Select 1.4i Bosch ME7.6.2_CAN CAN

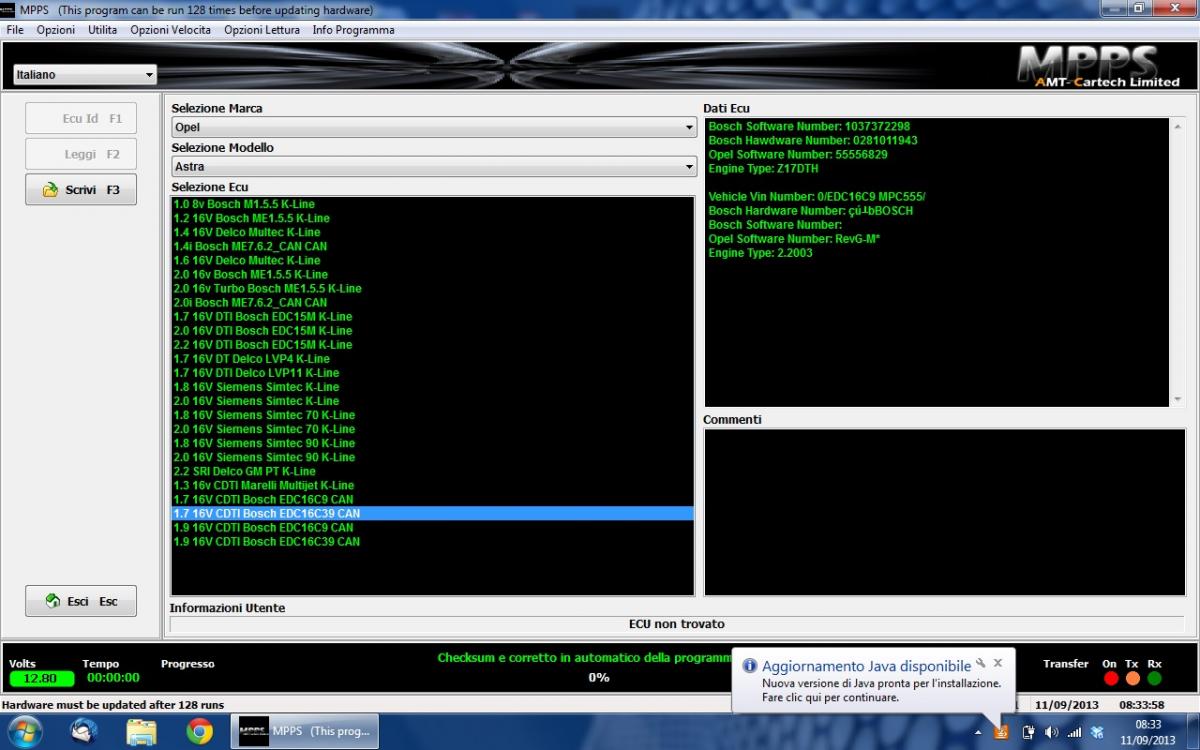(x=433, y=246)
